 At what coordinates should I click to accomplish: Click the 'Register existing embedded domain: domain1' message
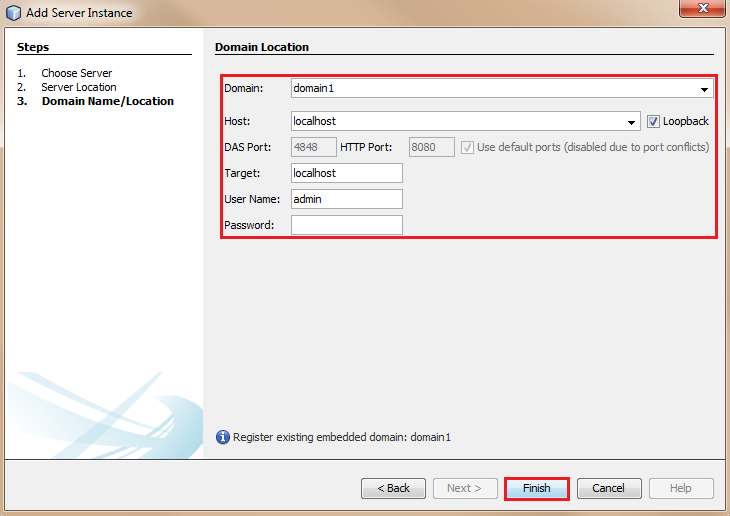pyautogui.click(x=342, y=437)
